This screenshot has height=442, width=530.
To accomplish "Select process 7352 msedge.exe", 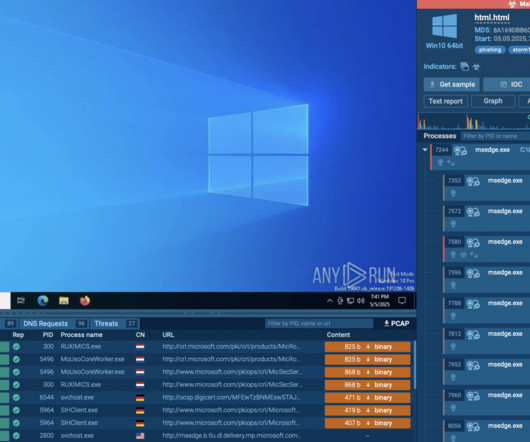I will click(487, 187).
